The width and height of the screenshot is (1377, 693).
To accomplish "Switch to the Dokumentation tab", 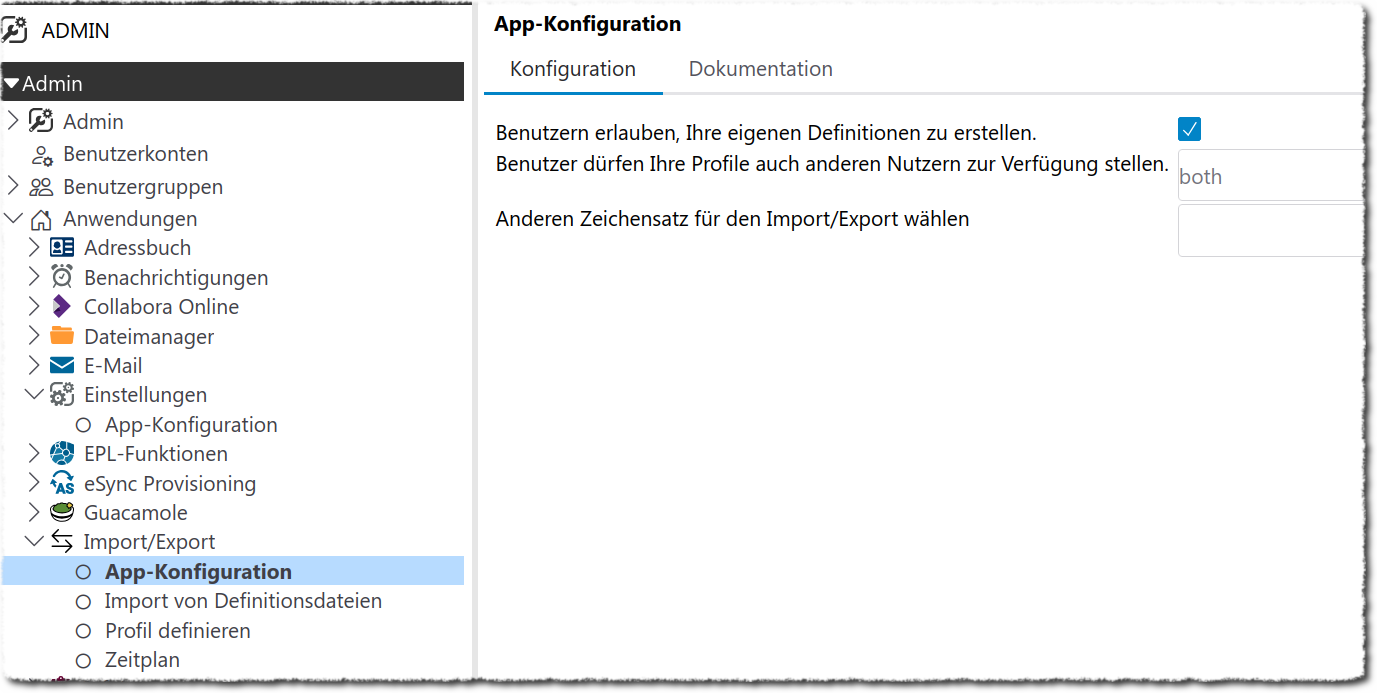I will 760,69.
